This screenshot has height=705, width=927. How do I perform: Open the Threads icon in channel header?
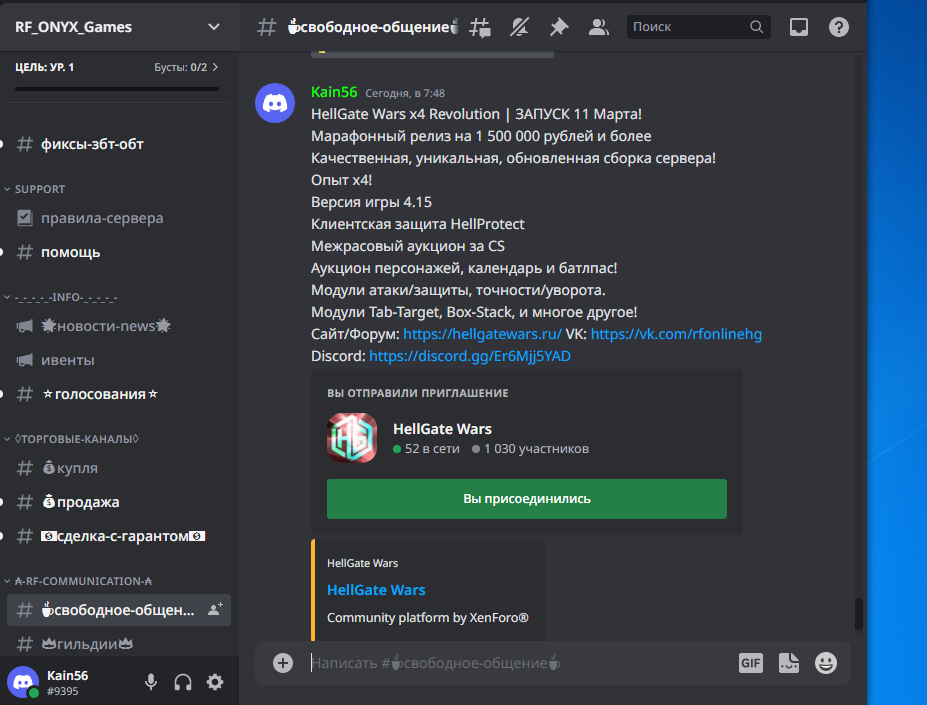[479, 27]
